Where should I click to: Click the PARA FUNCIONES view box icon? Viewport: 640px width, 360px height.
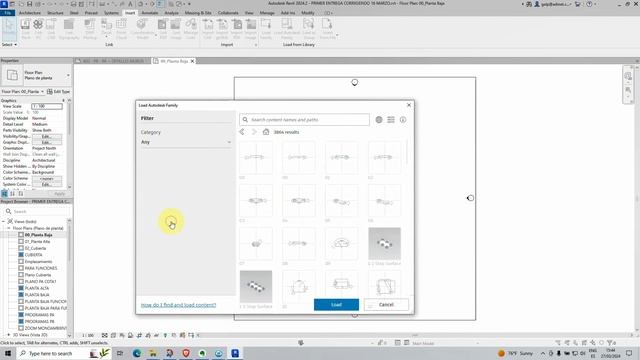coord(21,268)
